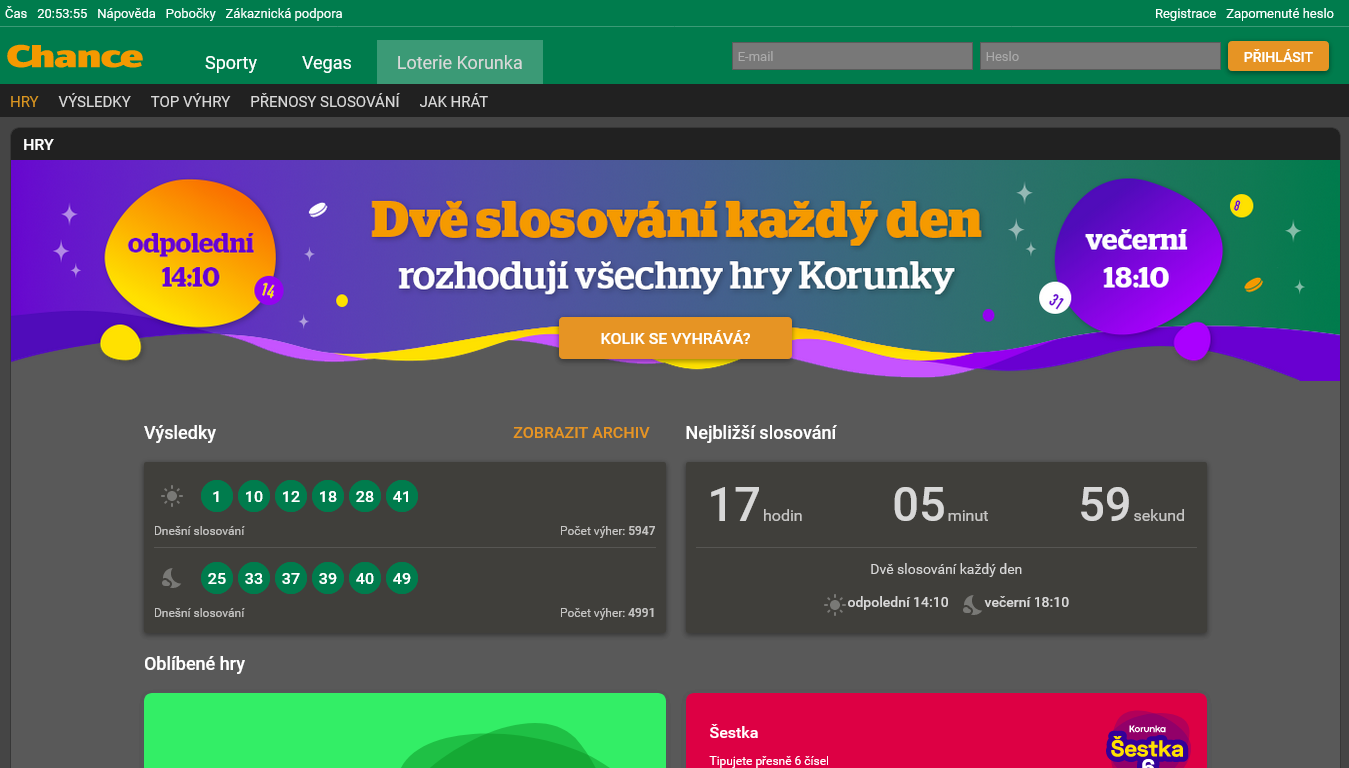1349x768 pixels.
Task: Click the sun icon next to odpolední 14:10
Action: pos(834,603)
